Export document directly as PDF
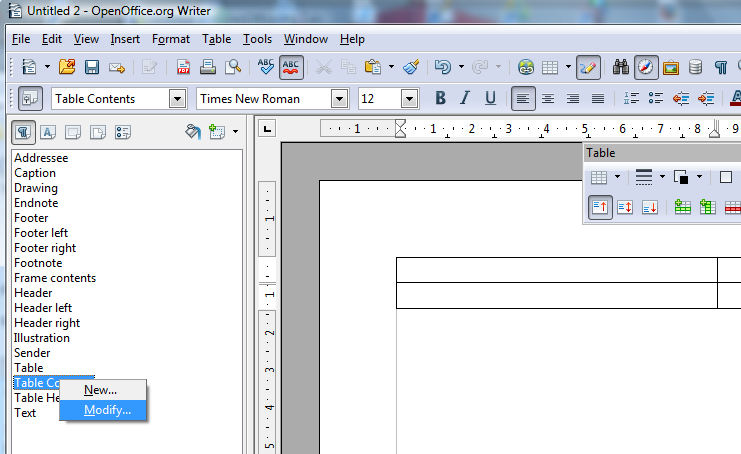 [184, 68]
